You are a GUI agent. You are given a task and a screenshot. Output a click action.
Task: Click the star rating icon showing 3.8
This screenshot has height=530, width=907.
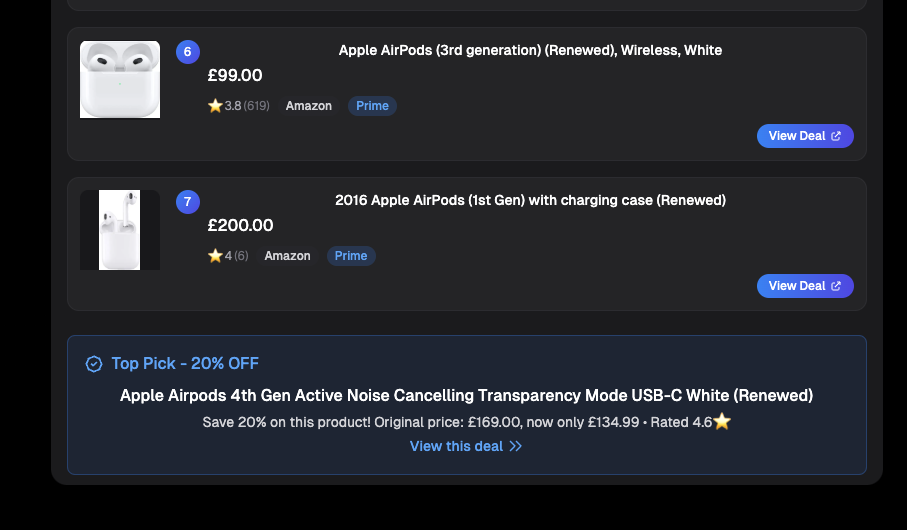[215, 106]
